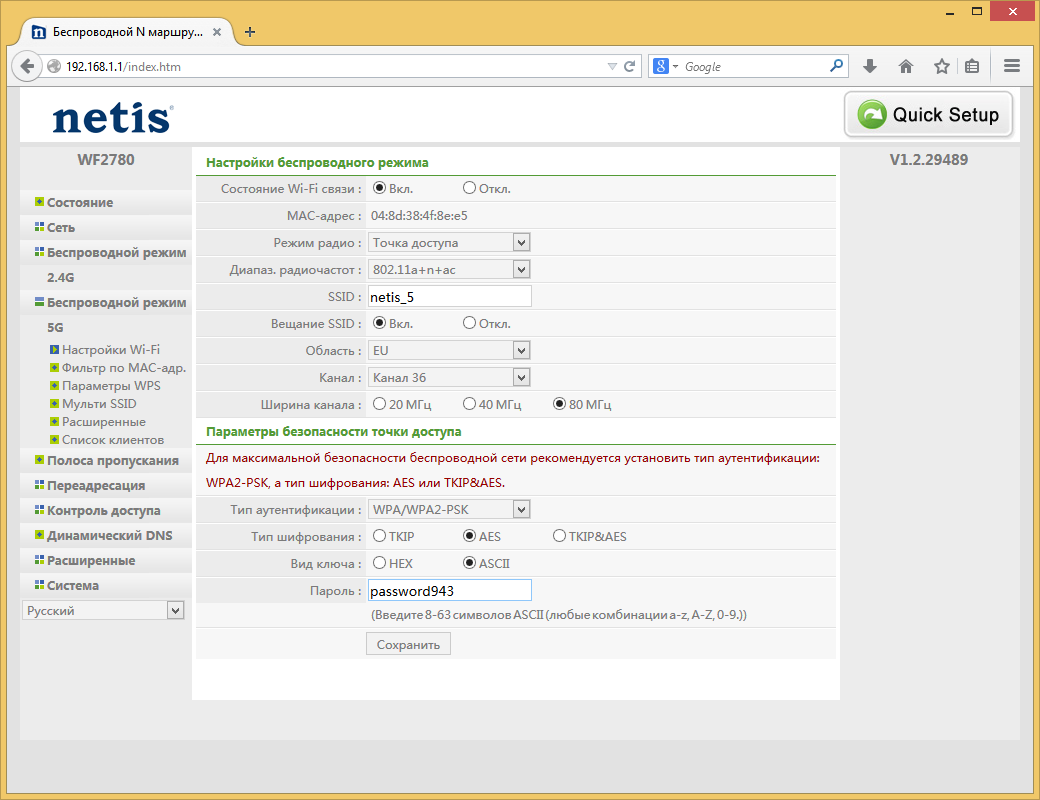
Task: Open Список клиентов submenu
Action: [x=113, y=440]
